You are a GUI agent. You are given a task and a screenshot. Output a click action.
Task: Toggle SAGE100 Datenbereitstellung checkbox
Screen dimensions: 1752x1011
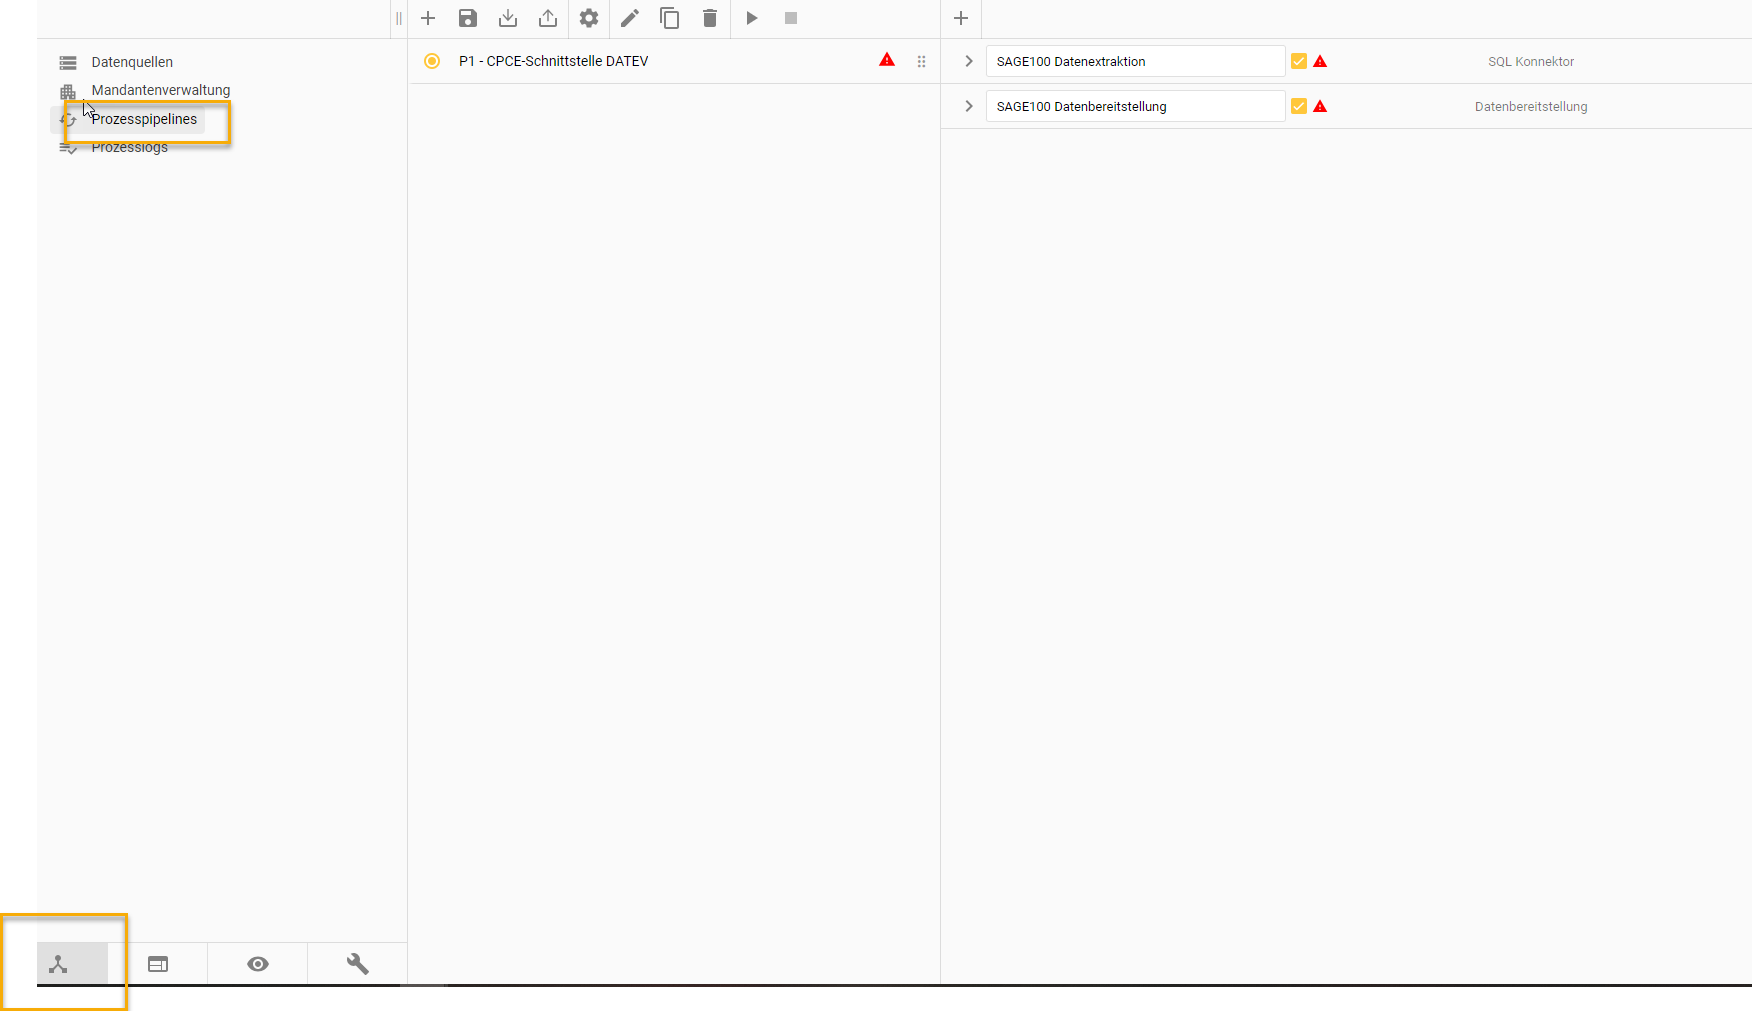1299,106
